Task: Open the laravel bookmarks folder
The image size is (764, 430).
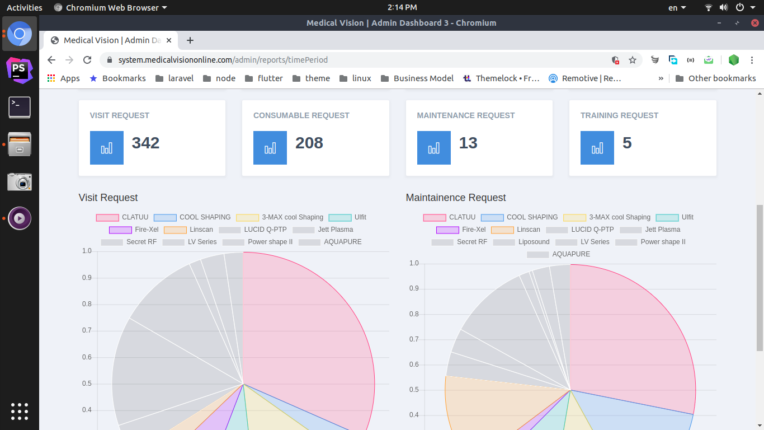Action: 174,78
